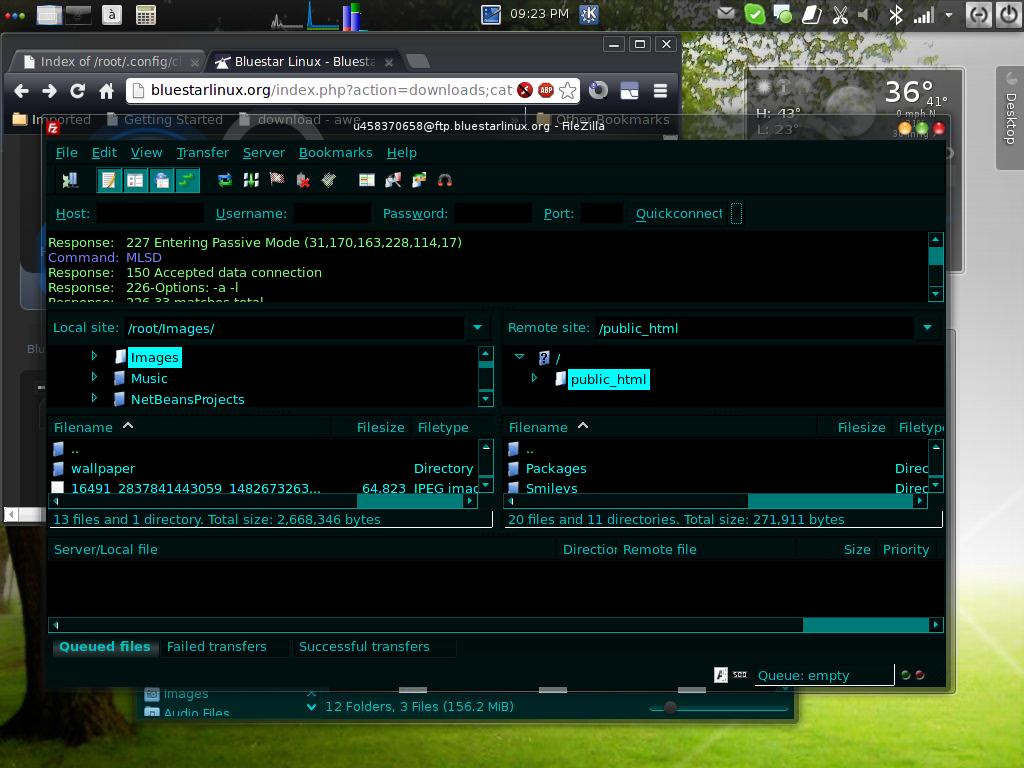Open the directory listing filters icon

click(367, 180)
